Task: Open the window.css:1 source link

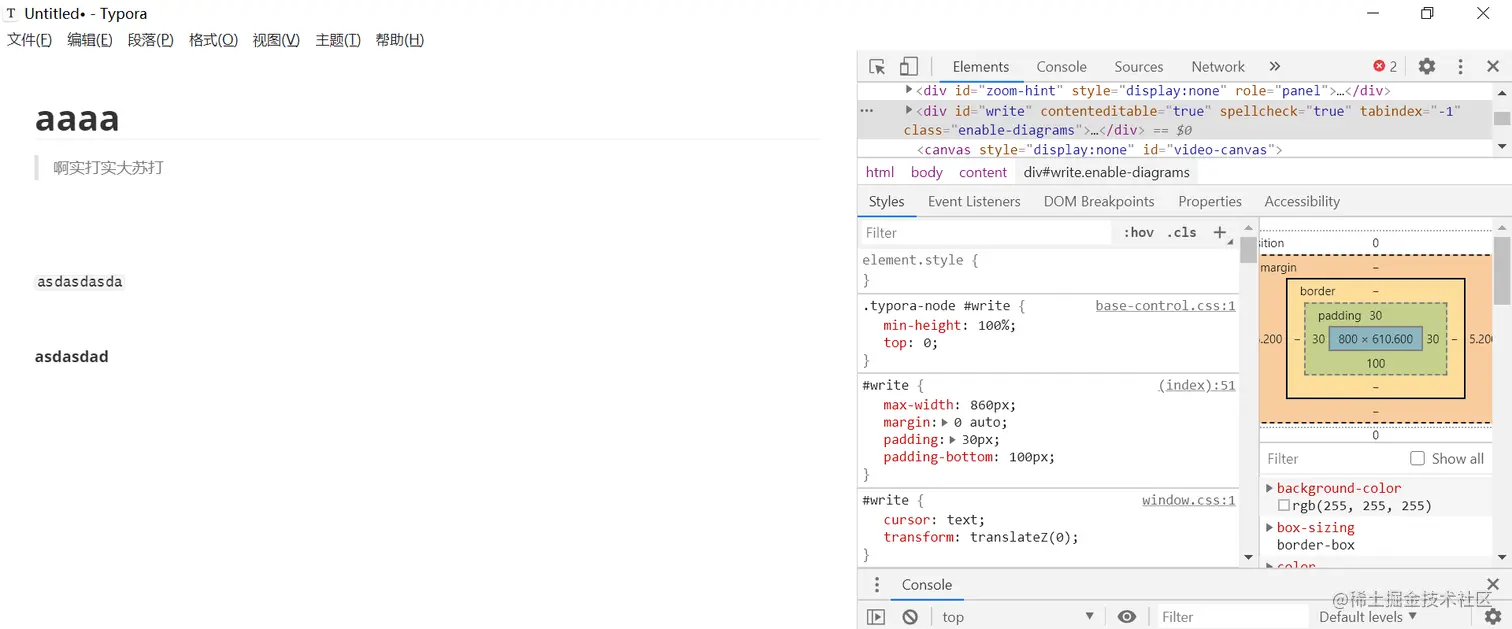Action: [x=1189, y=500]
